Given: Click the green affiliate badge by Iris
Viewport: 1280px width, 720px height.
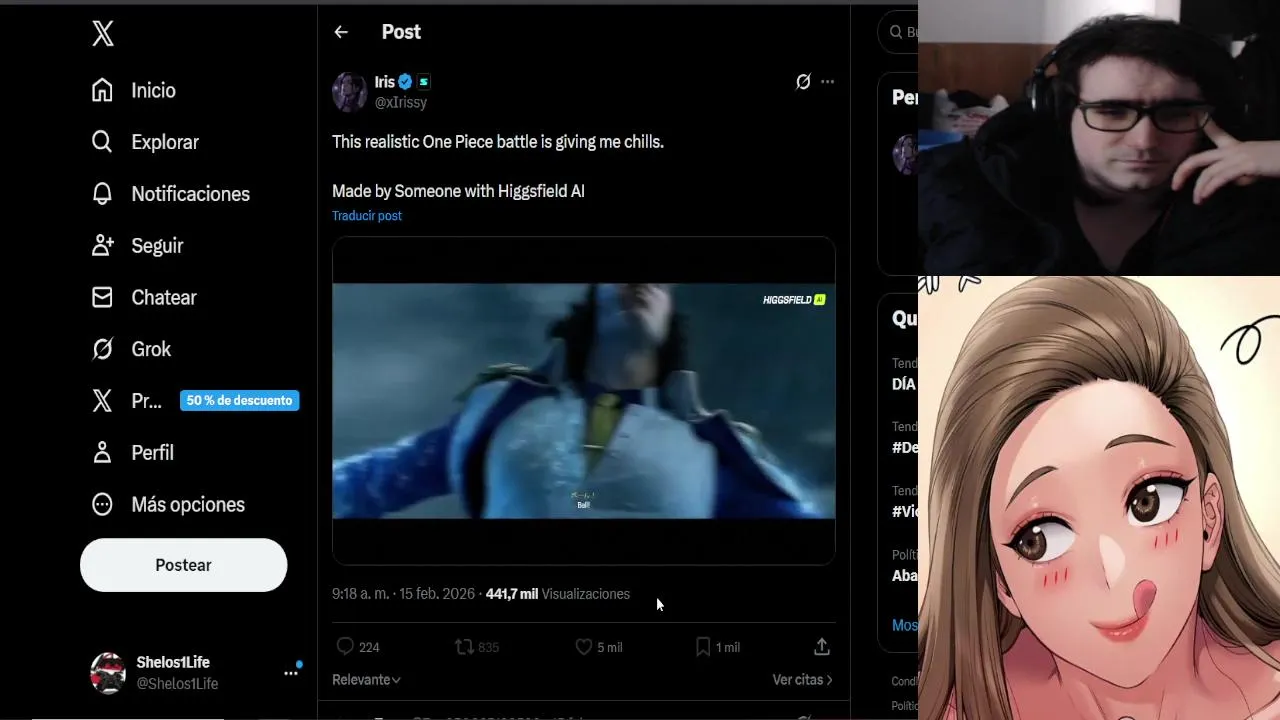Looking at the screenshot, I should [424, 82].
